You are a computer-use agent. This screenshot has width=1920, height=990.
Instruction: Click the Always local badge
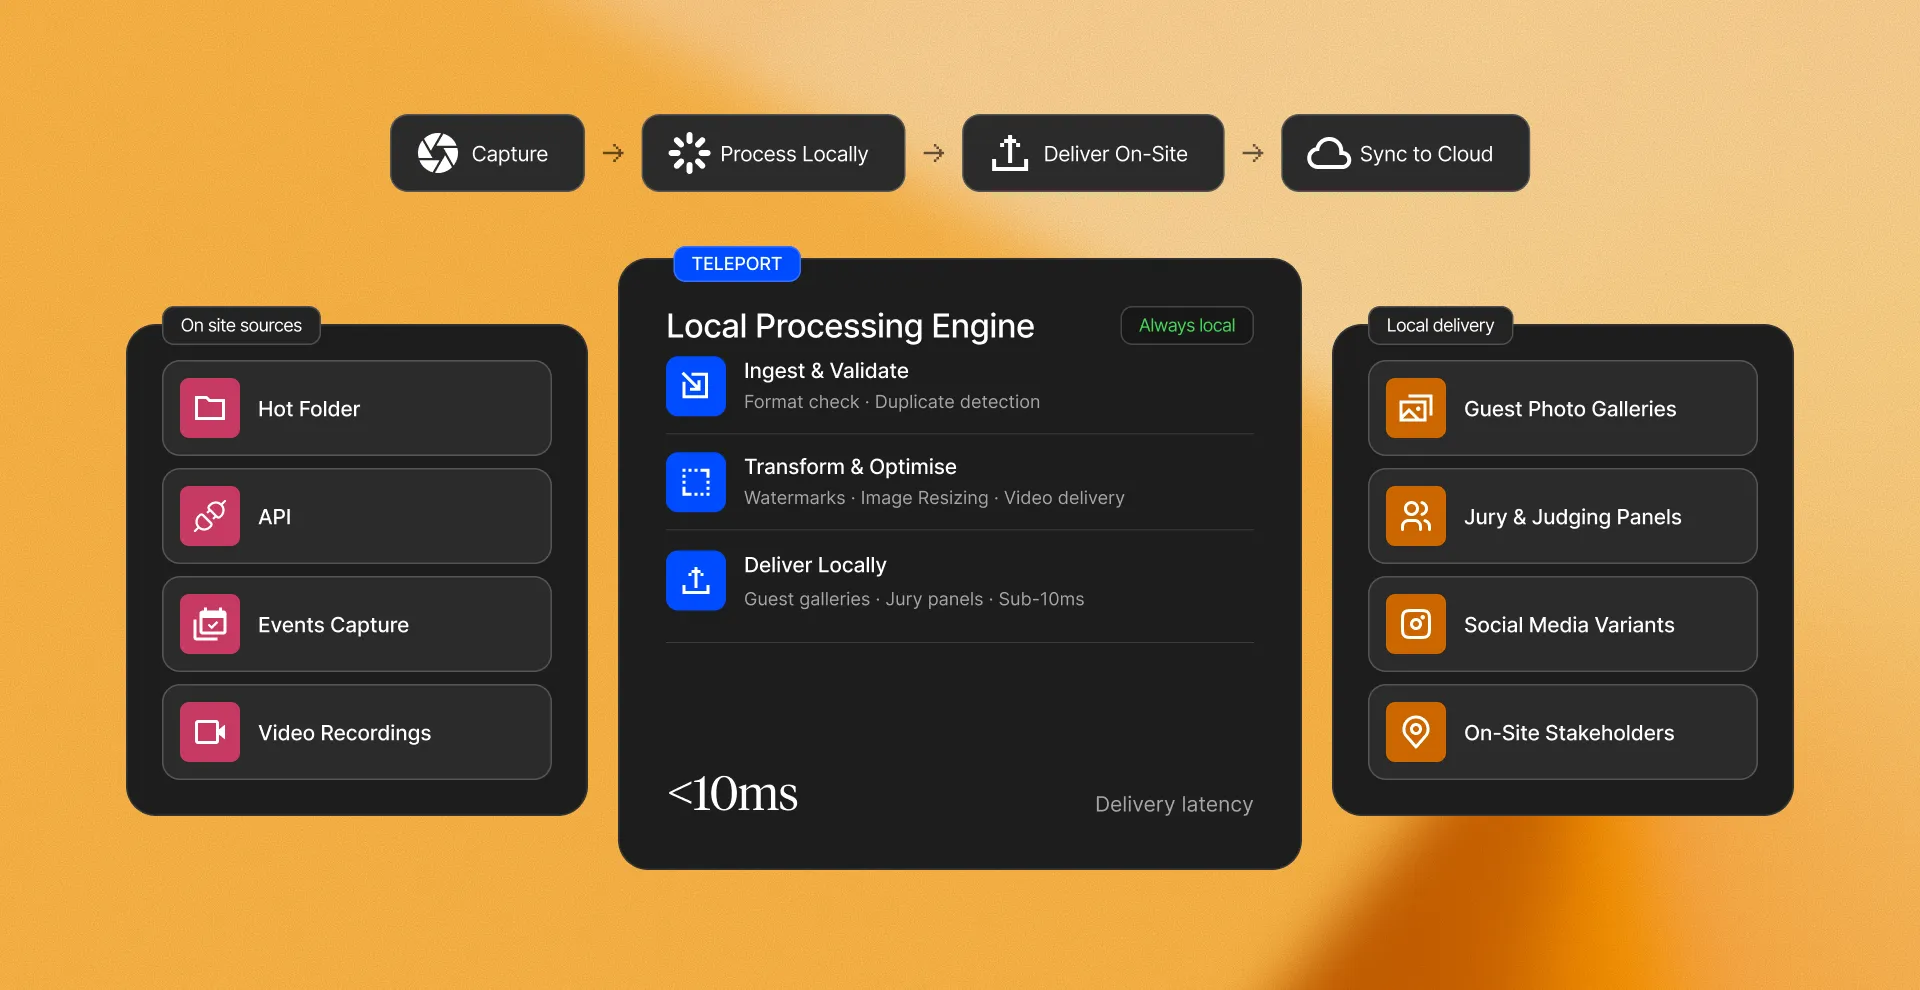pos(1187,325)
